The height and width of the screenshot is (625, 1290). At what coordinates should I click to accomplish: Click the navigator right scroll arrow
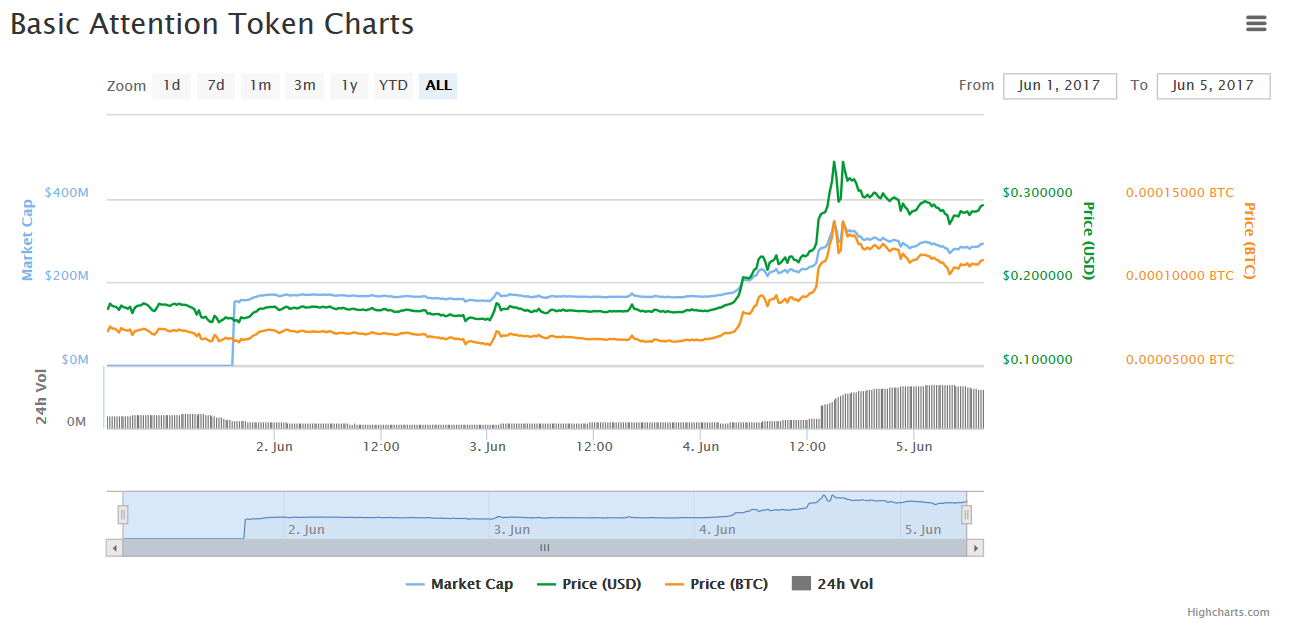click(x=975, y=548)
